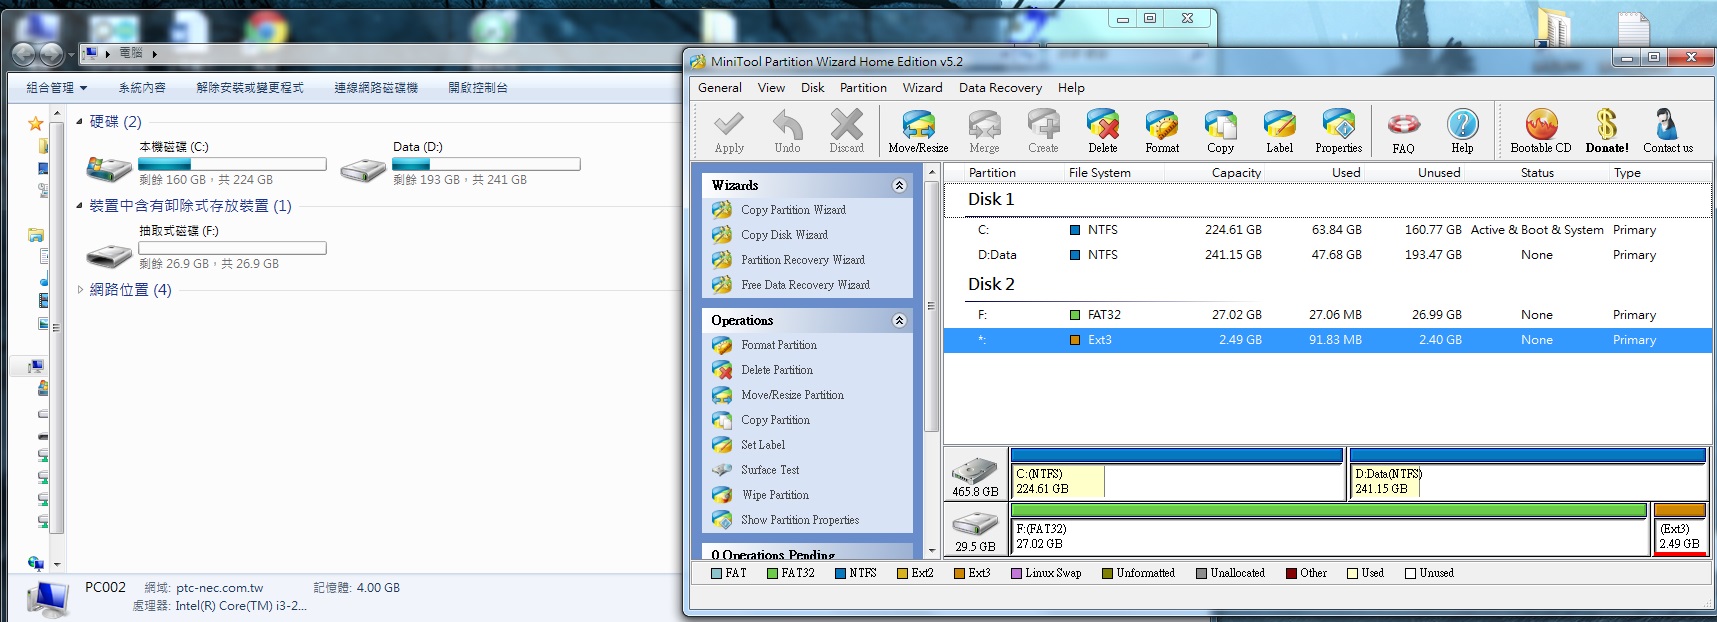Click the Create partition toolbar icon
The width and height of the screenshot is (1717, 622).
tap(1043, 131)
